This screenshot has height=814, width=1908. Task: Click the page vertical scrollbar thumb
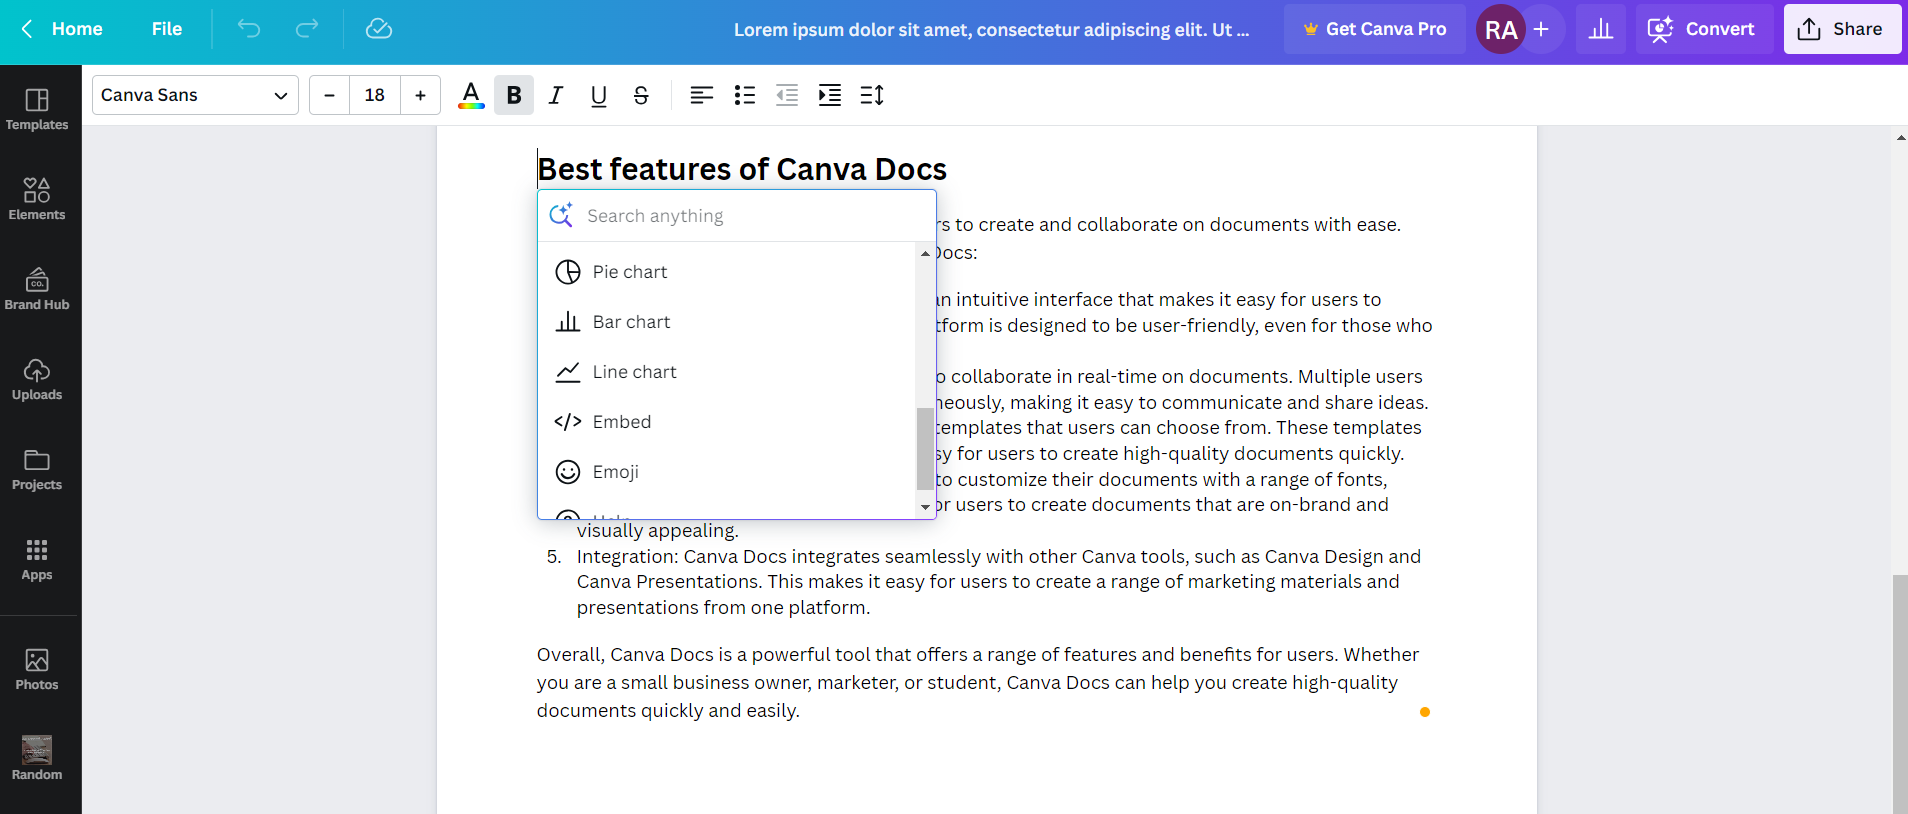pos(1900,694)
